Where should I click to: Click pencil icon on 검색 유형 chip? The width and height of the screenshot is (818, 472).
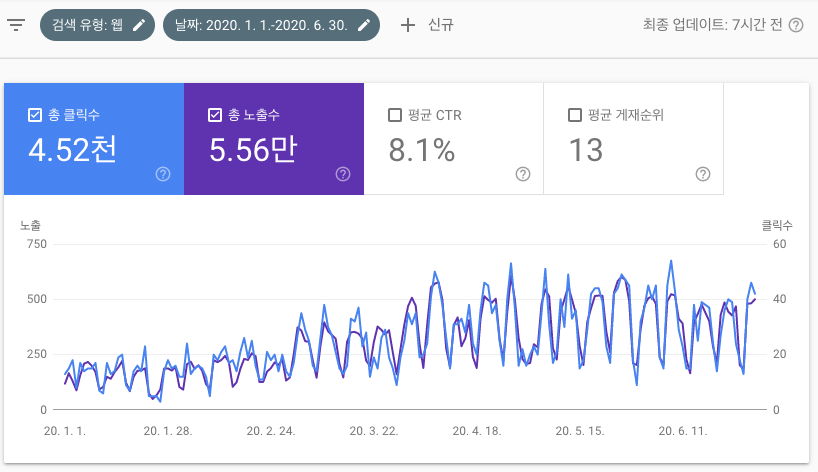139,25
